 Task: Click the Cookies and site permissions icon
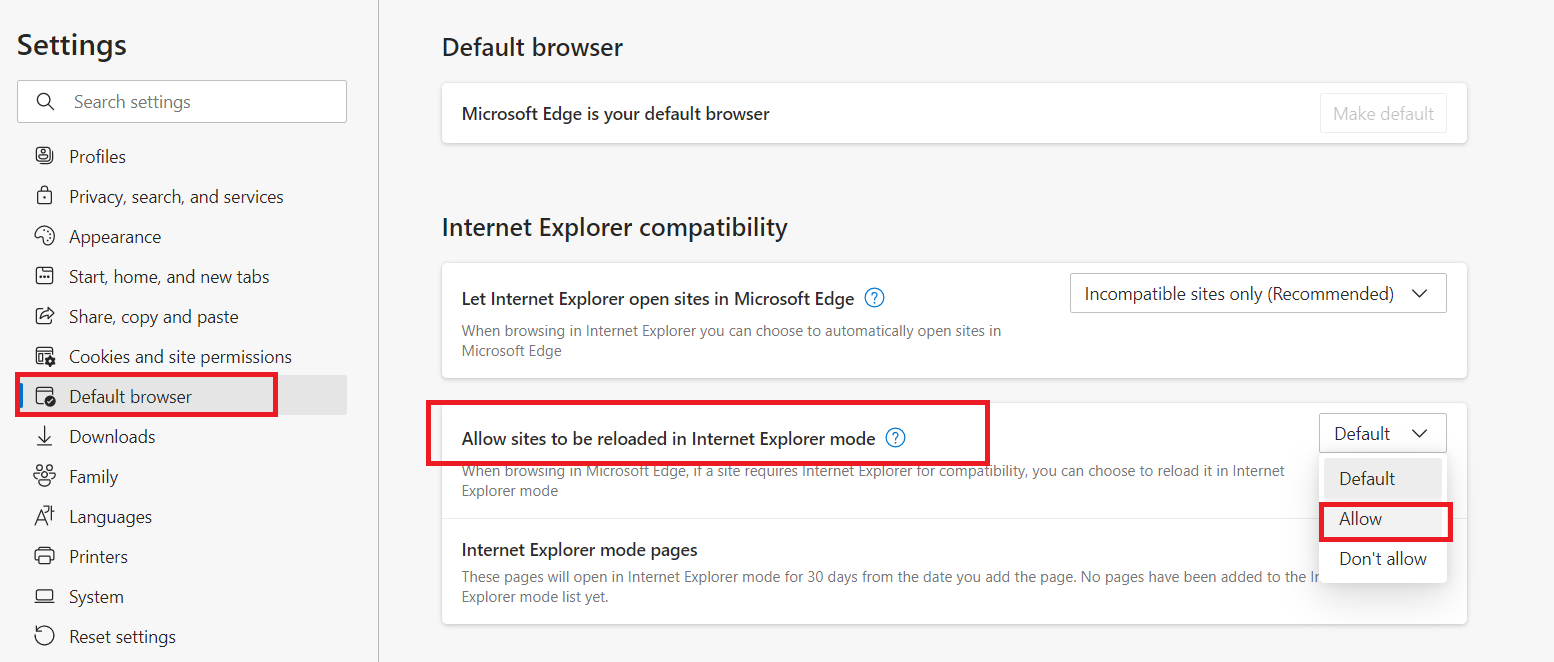44,356
